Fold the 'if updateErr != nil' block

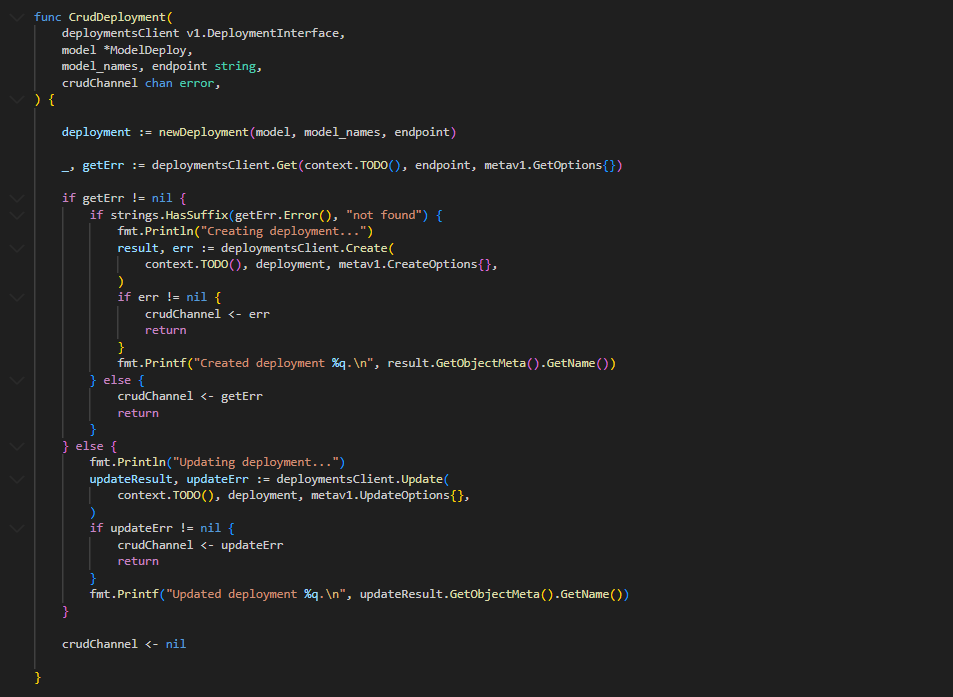[x=16, y=528]
